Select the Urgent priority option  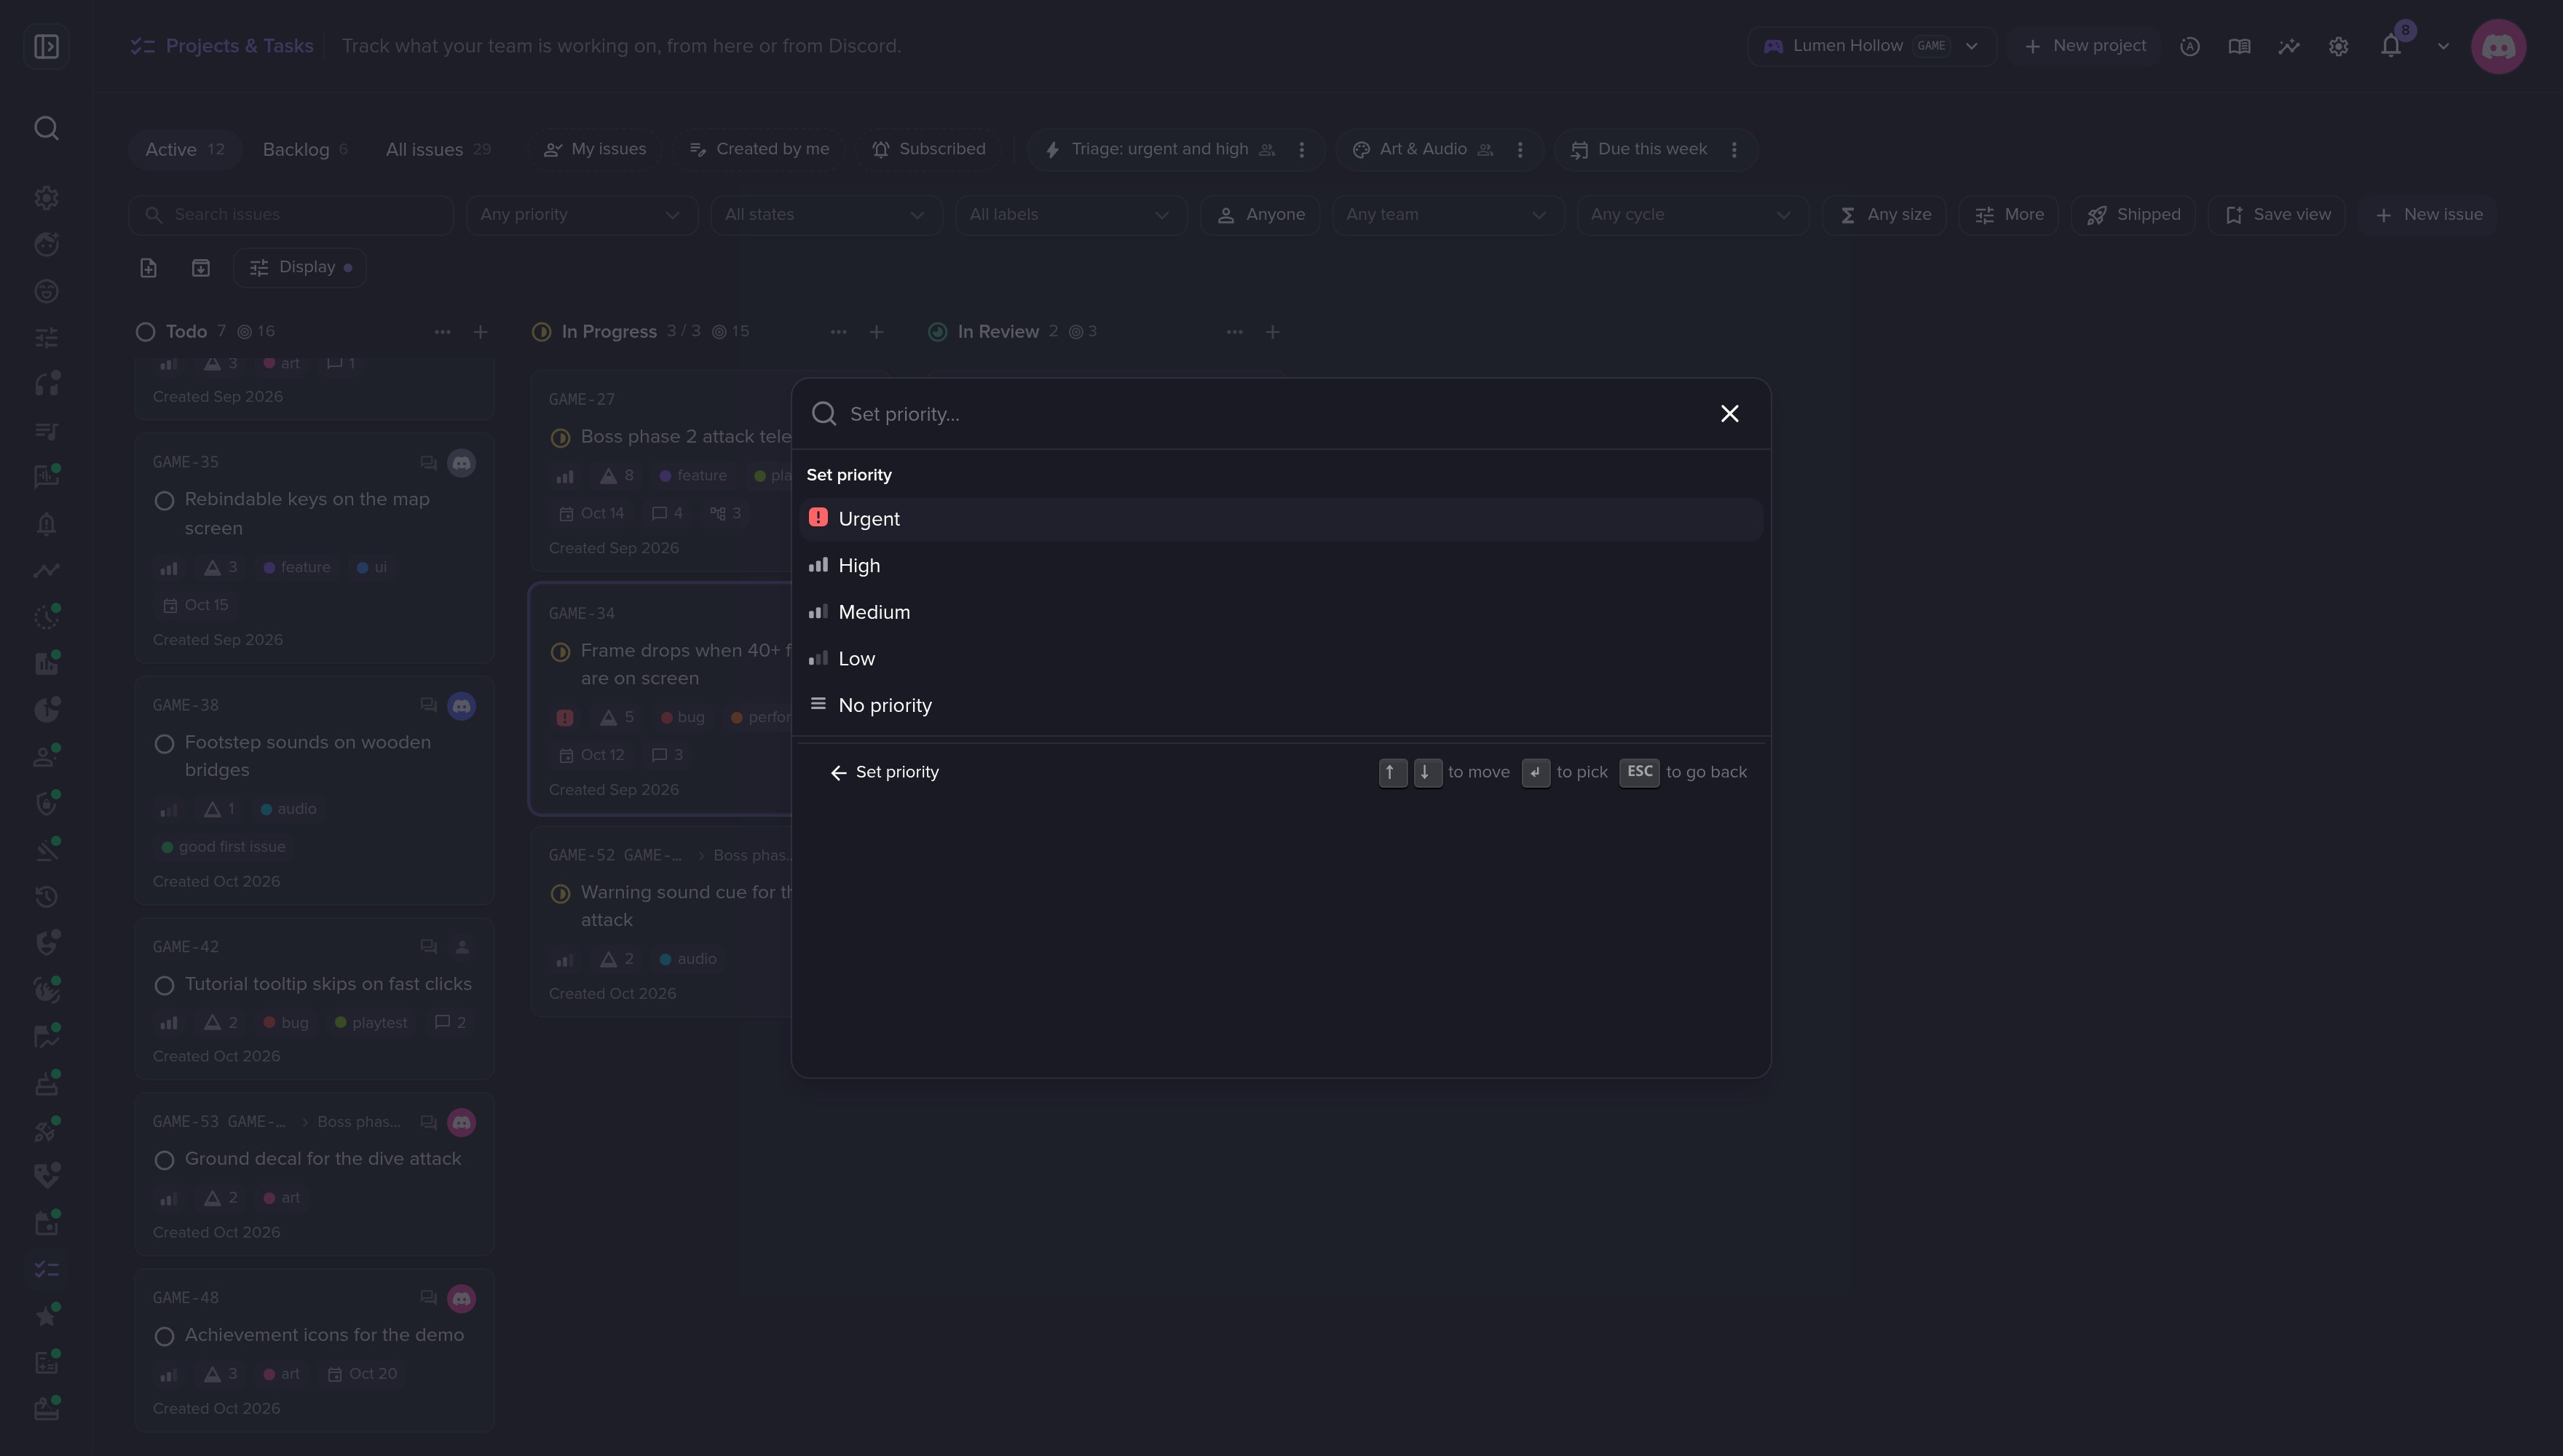(x=1281, y=519)
